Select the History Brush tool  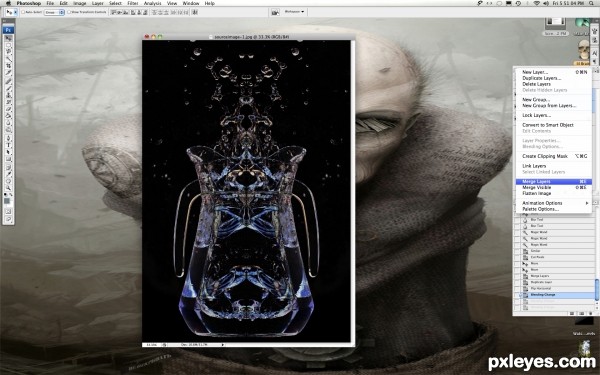8,102
